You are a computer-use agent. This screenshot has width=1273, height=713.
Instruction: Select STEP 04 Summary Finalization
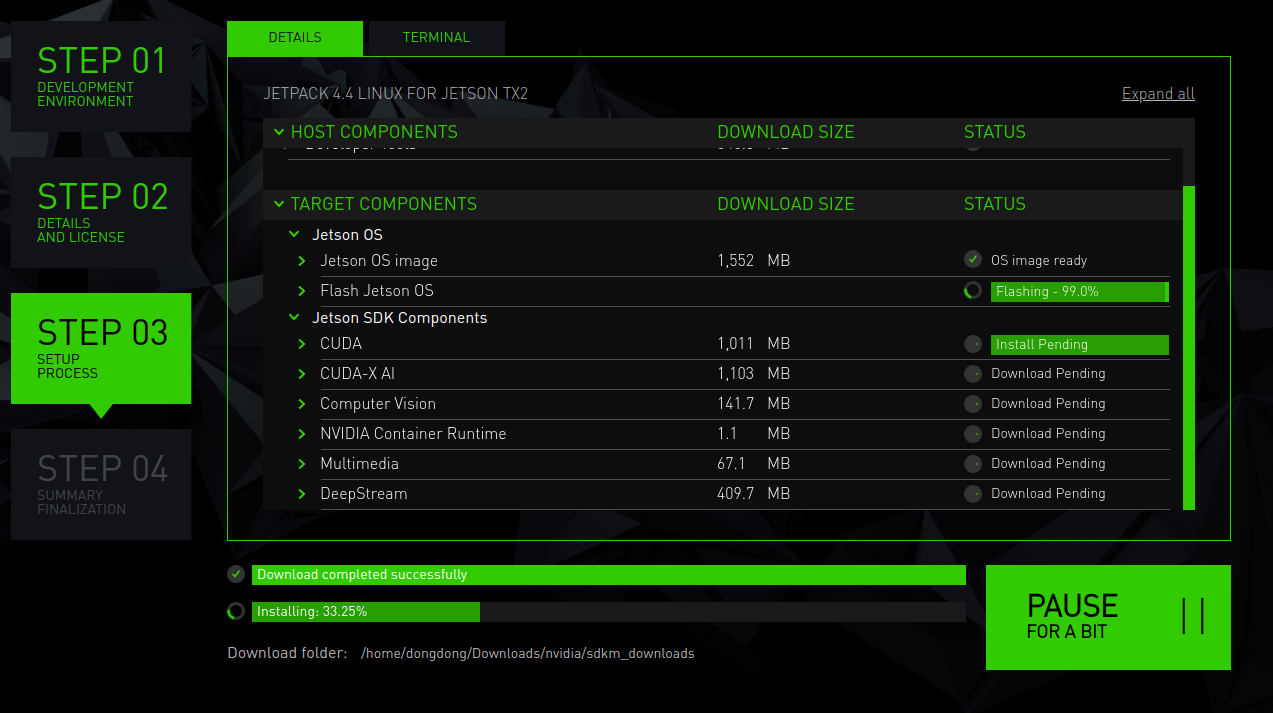(101, 484)
